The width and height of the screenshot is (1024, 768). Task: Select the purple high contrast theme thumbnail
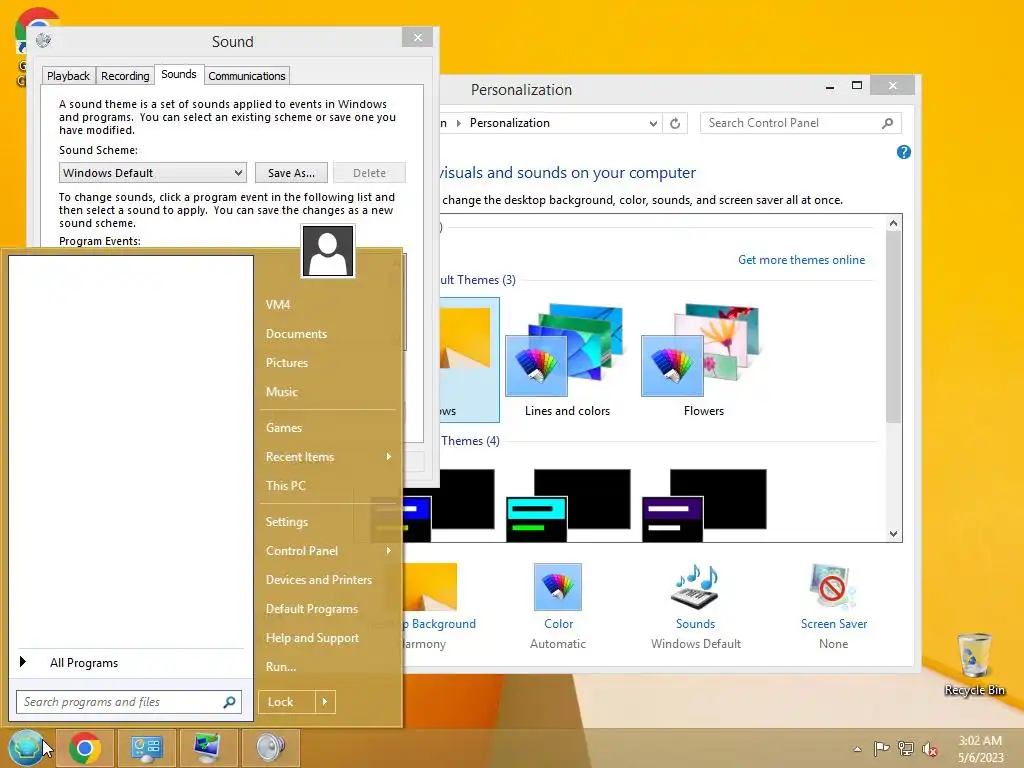click(x=704, y=505)
